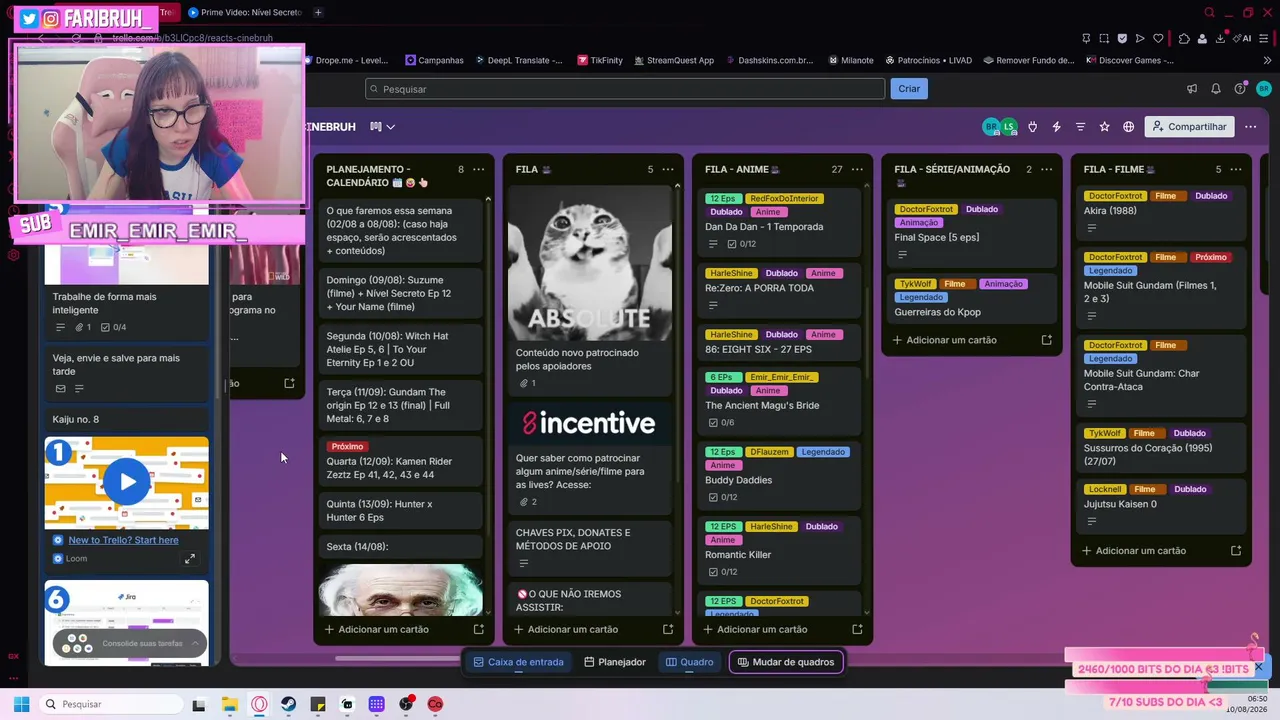Create card from template in FILA - SÉRIE/ANIMAÇÃO
Screen dimensions: 1280x720
[1047, 340]
